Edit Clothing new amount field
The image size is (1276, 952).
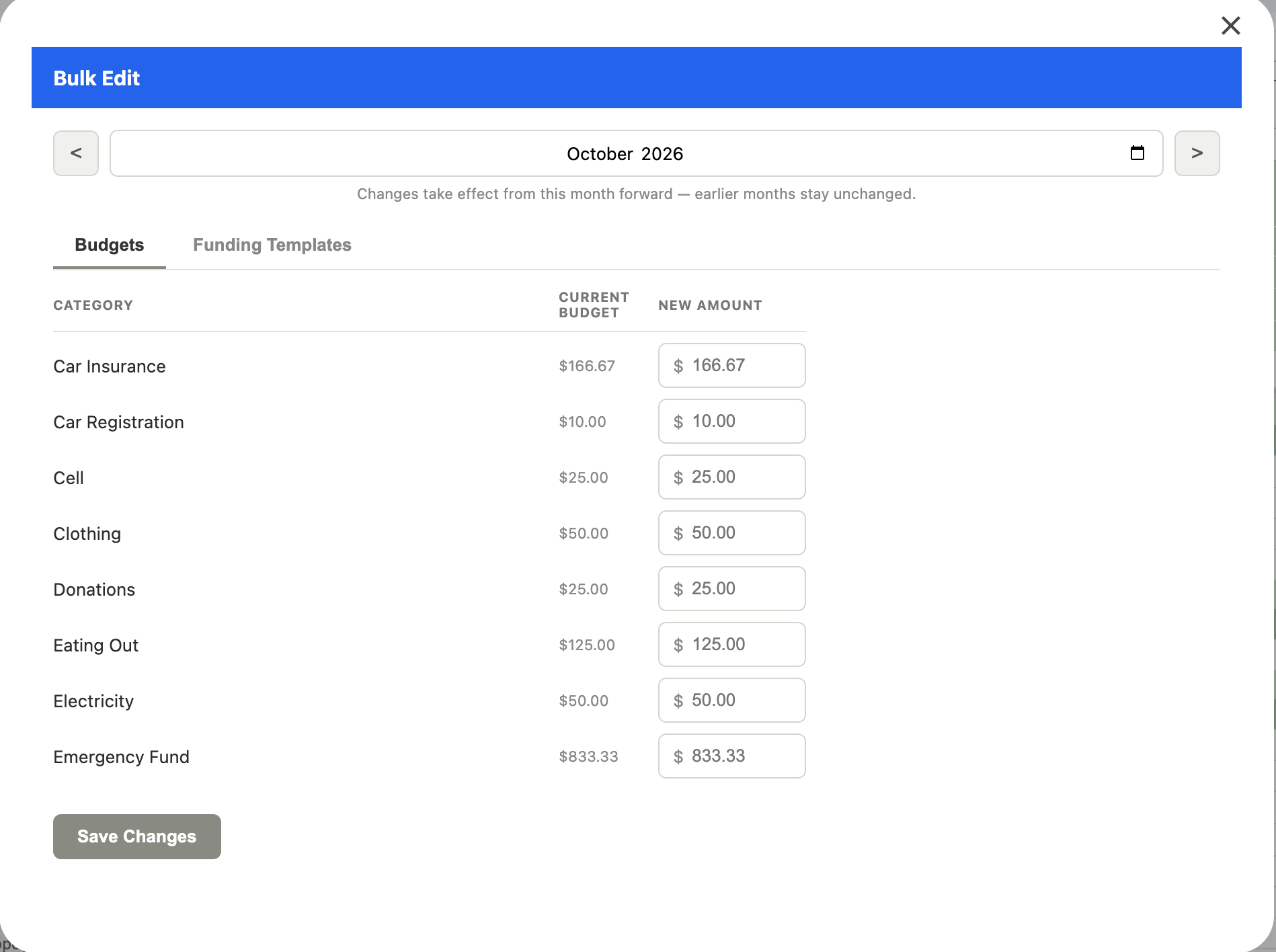pos(732,533)
